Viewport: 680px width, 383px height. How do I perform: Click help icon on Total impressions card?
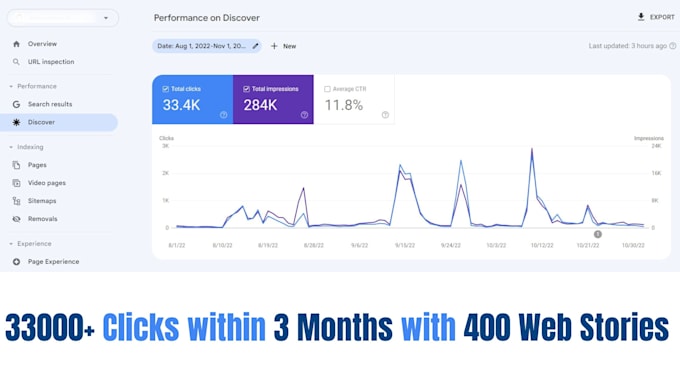tap(304, 115)
